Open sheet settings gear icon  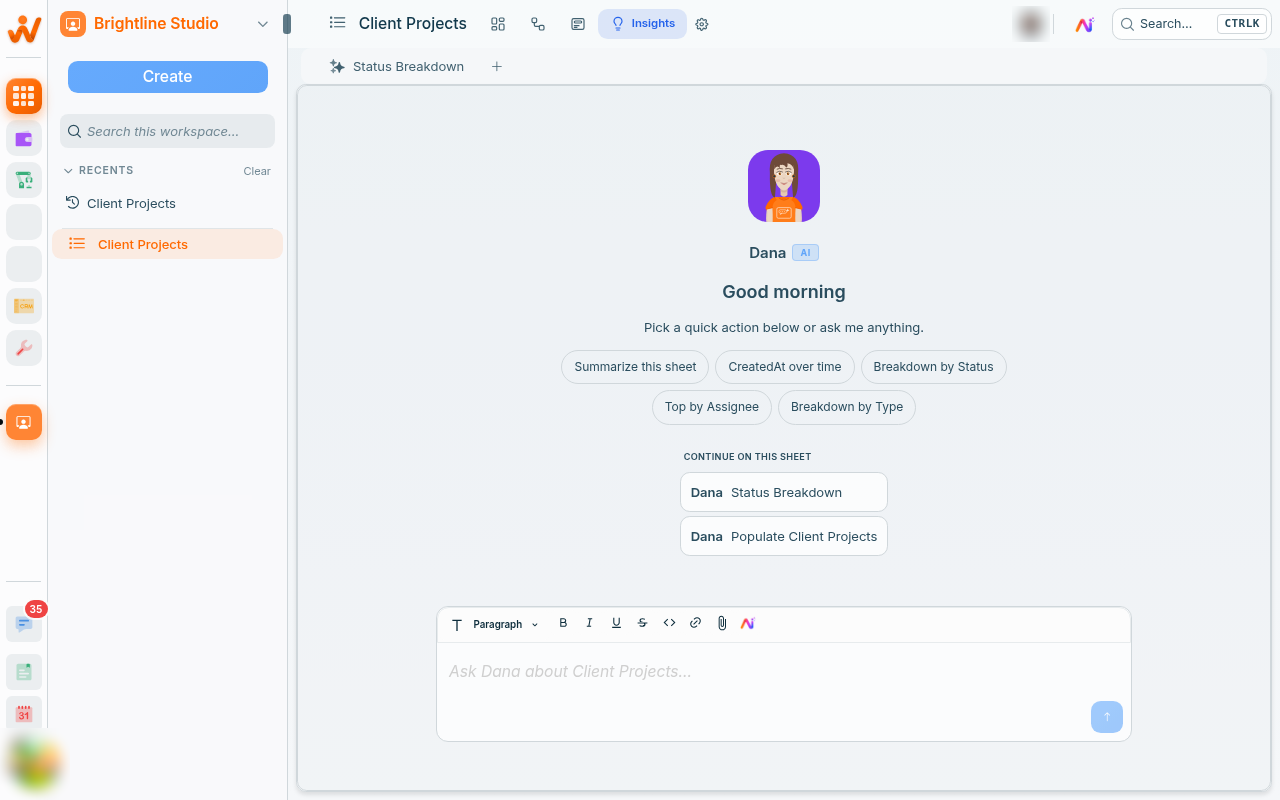[x=702, y=24]
